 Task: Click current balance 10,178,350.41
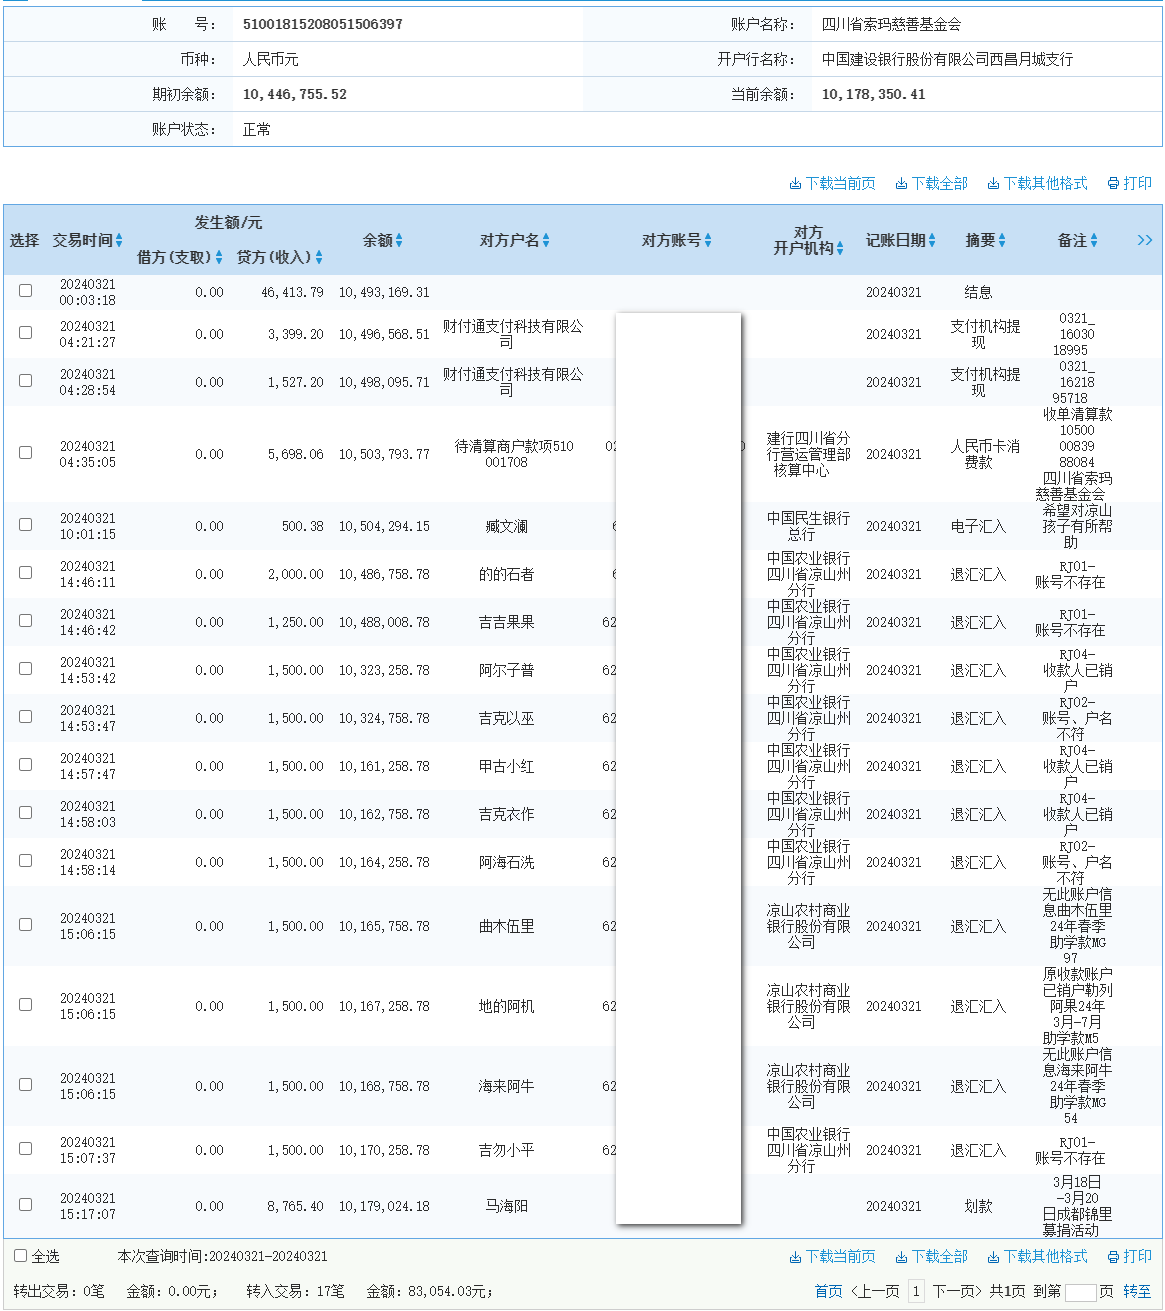click(874, 95)
